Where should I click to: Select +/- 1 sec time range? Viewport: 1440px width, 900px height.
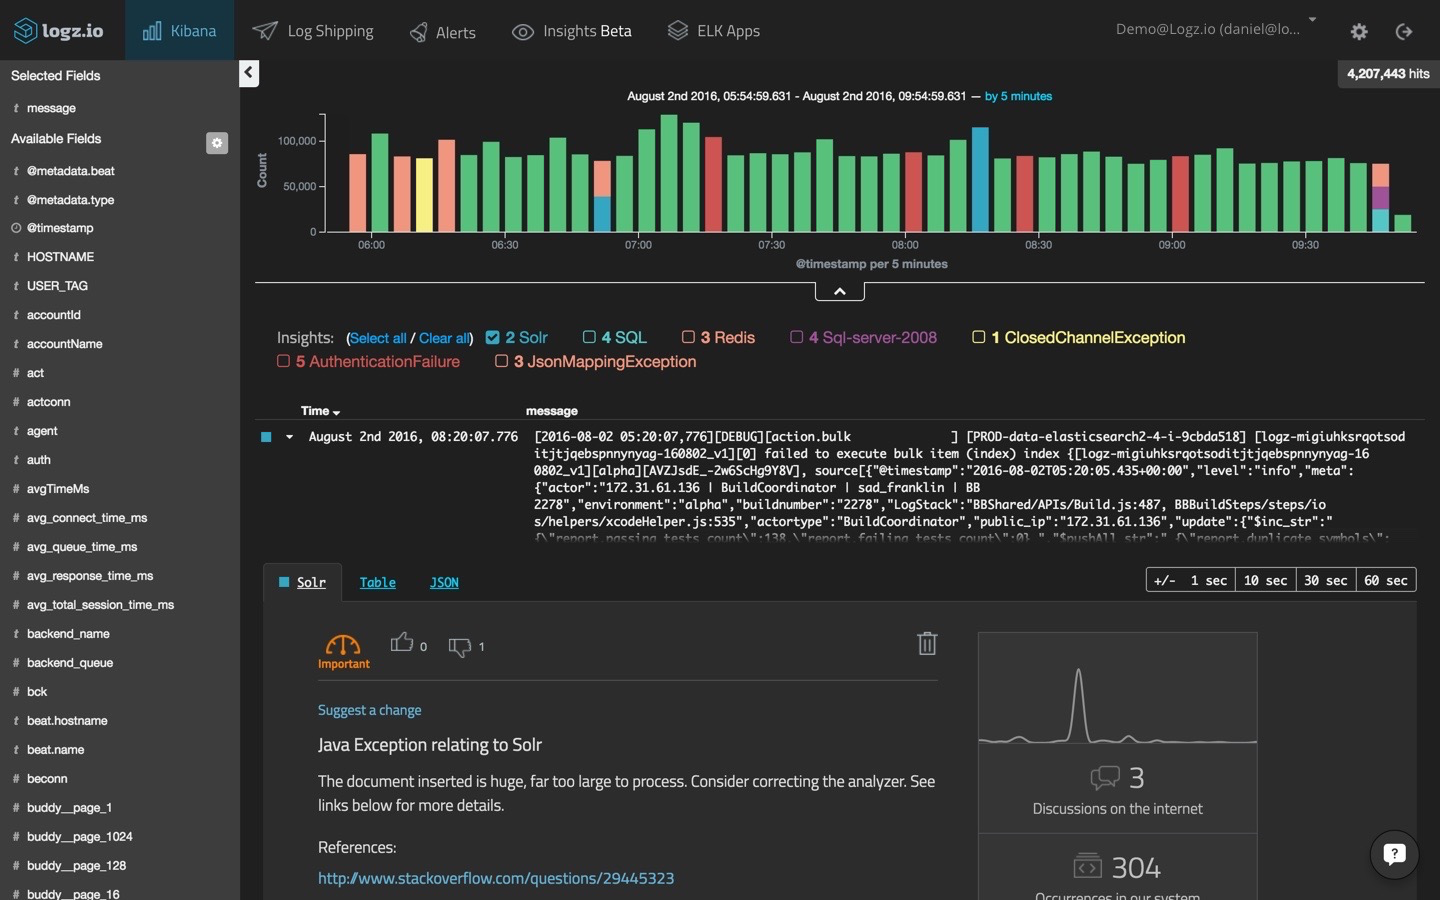pos(1191,580)
